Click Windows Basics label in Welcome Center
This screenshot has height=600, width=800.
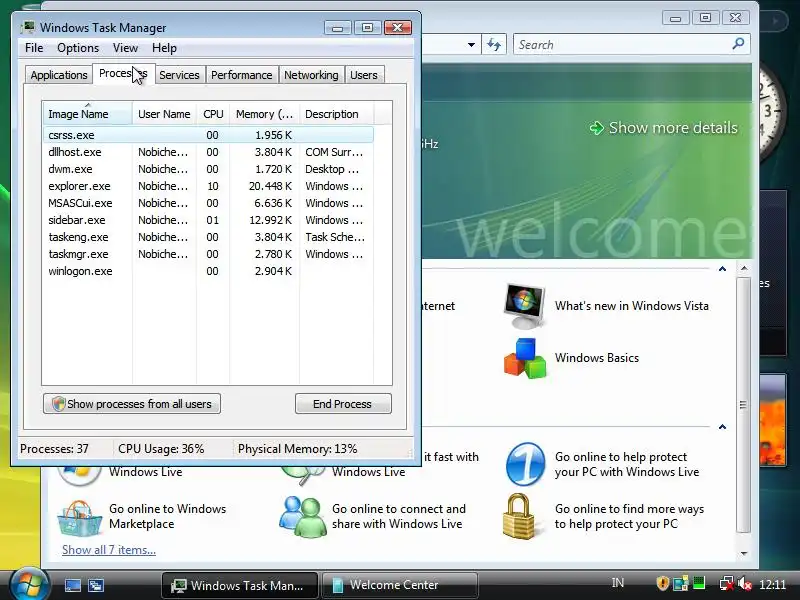pyautogui.click(x=596, y=358)
